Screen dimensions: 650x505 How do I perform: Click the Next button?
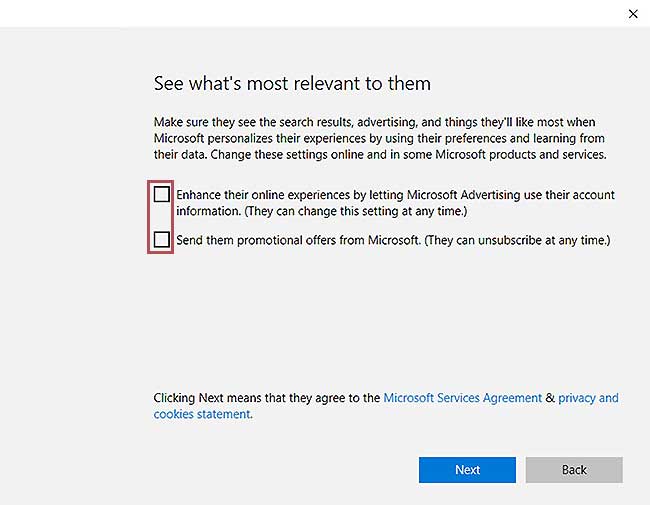pos(467,470)
